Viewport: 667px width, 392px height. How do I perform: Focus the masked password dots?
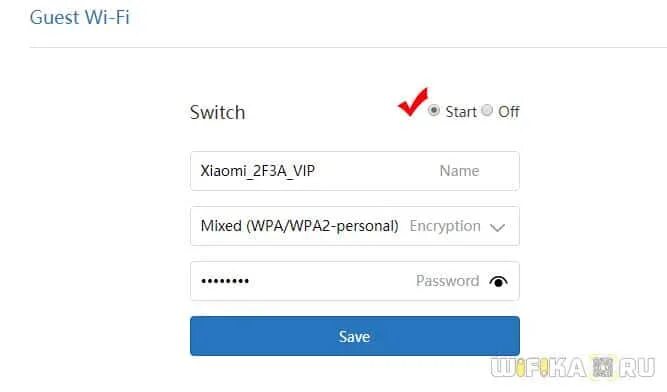tap(225, 281)
